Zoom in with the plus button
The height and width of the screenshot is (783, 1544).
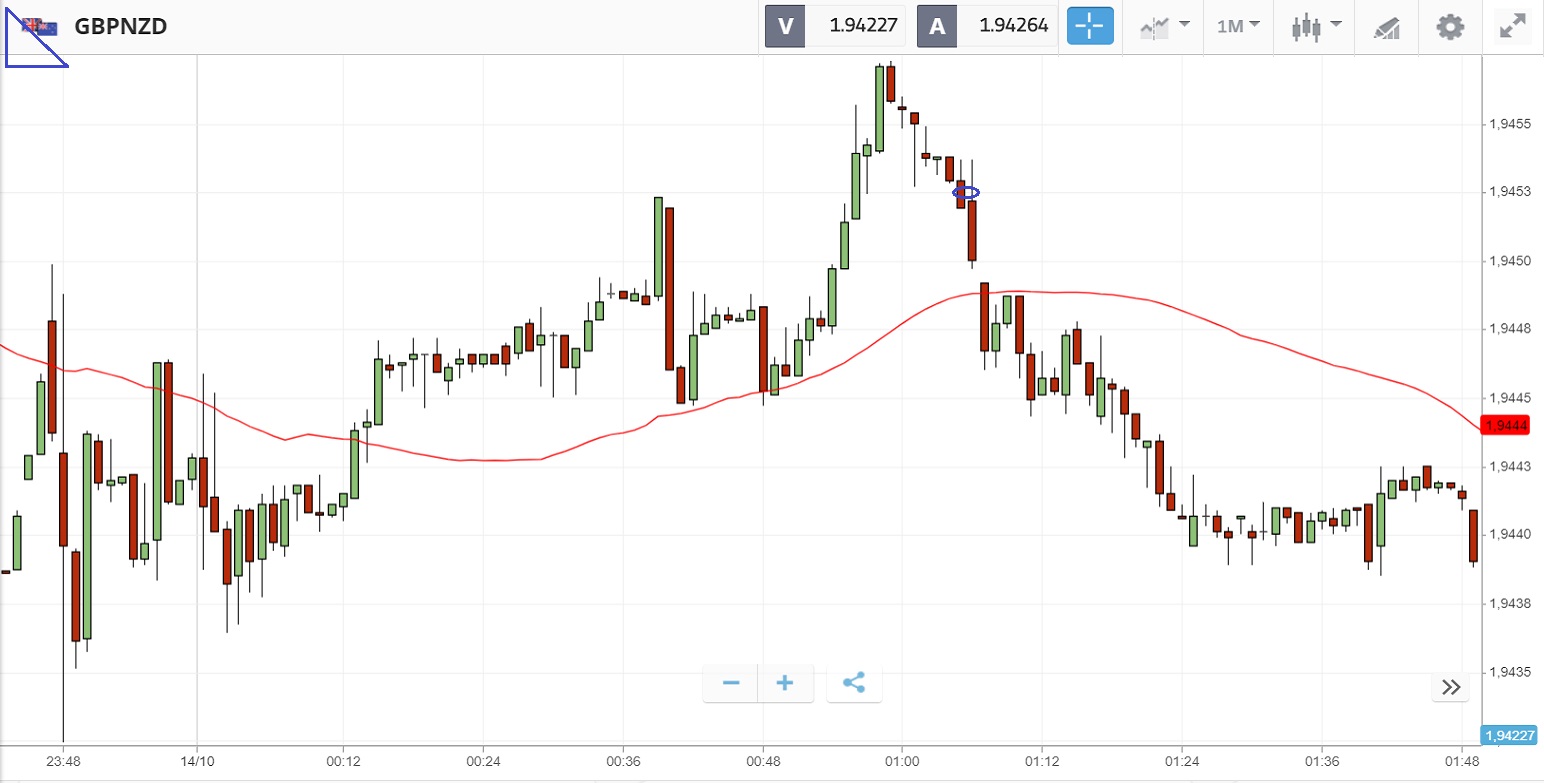(x=785, y=684)
